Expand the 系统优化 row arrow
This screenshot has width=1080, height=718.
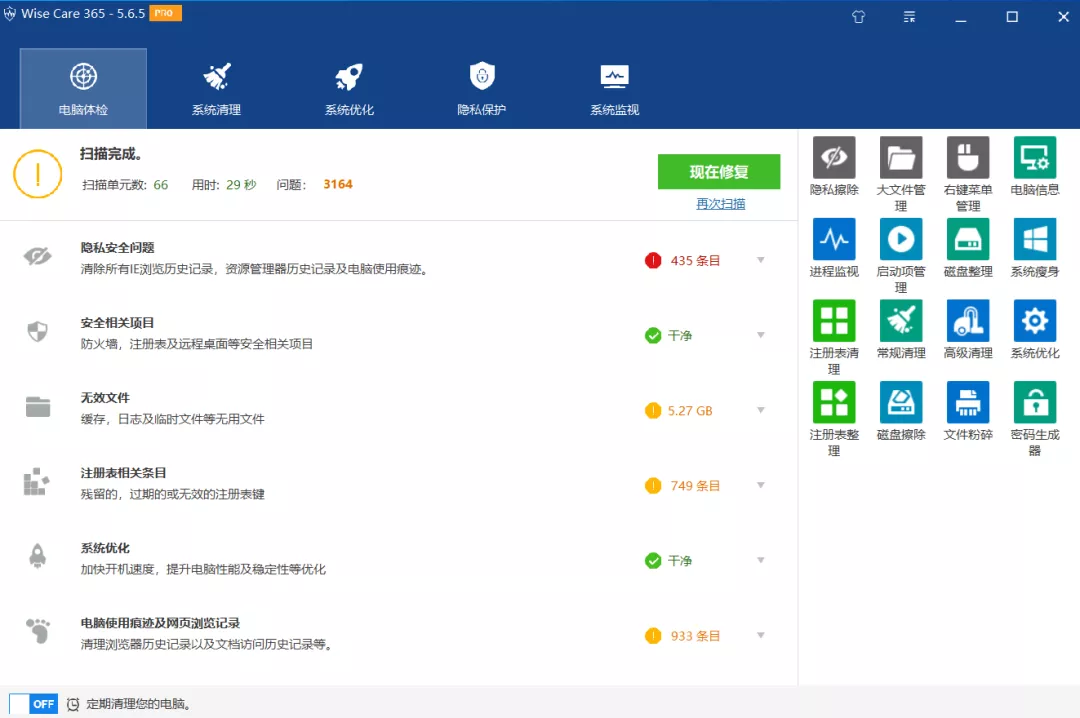click(760, 560)
